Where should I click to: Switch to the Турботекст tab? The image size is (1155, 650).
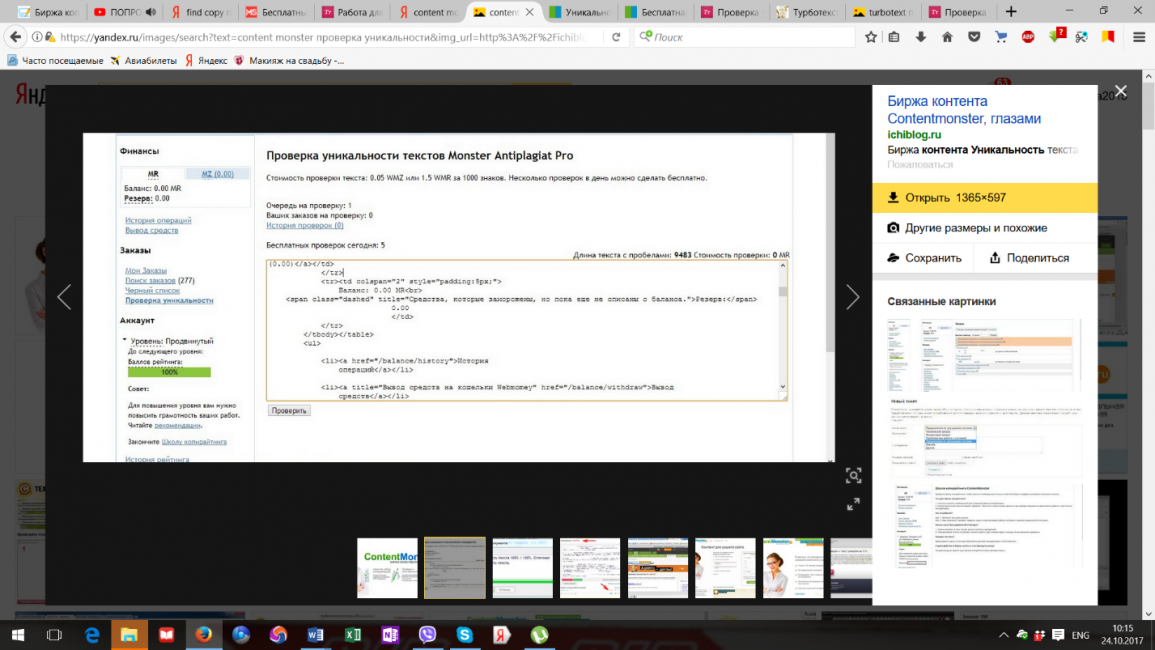coord(807,12)
